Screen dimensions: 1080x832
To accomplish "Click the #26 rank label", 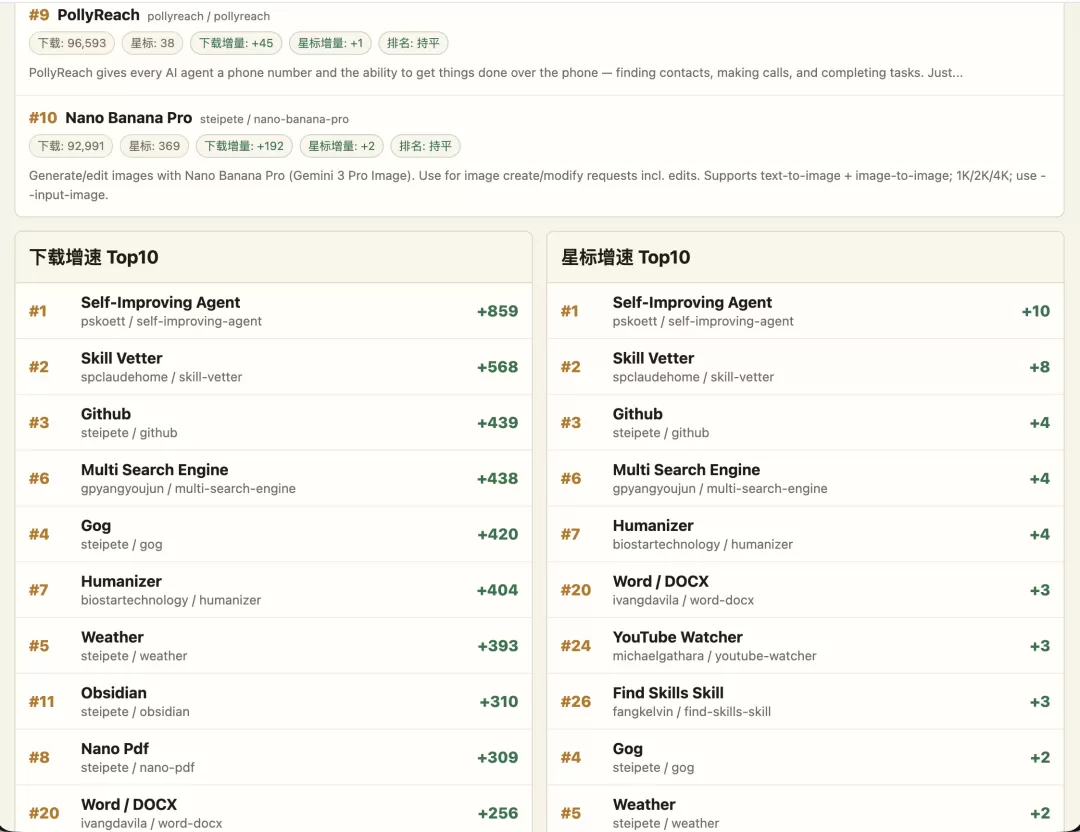I will [x=575, y=702].
